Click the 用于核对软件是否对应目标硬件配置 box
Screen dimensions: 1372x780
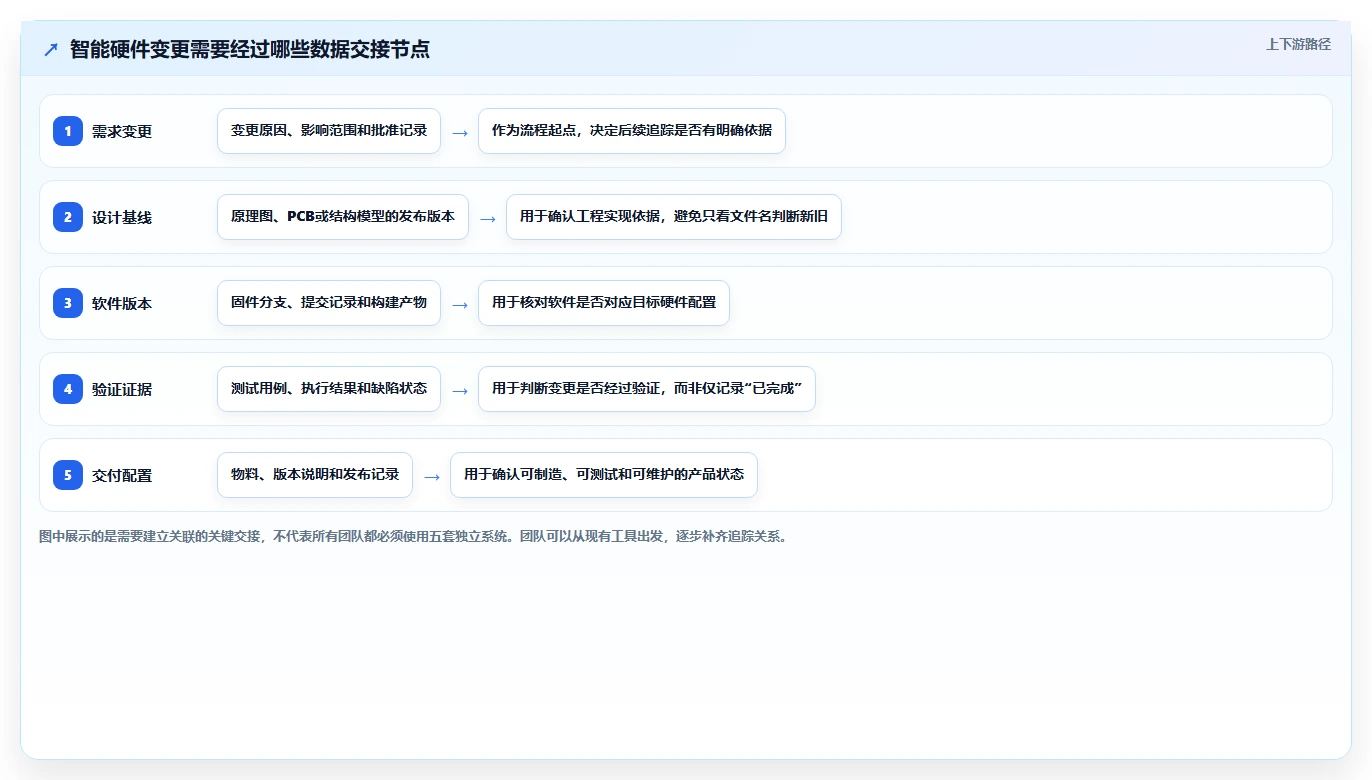click(604, 303)
